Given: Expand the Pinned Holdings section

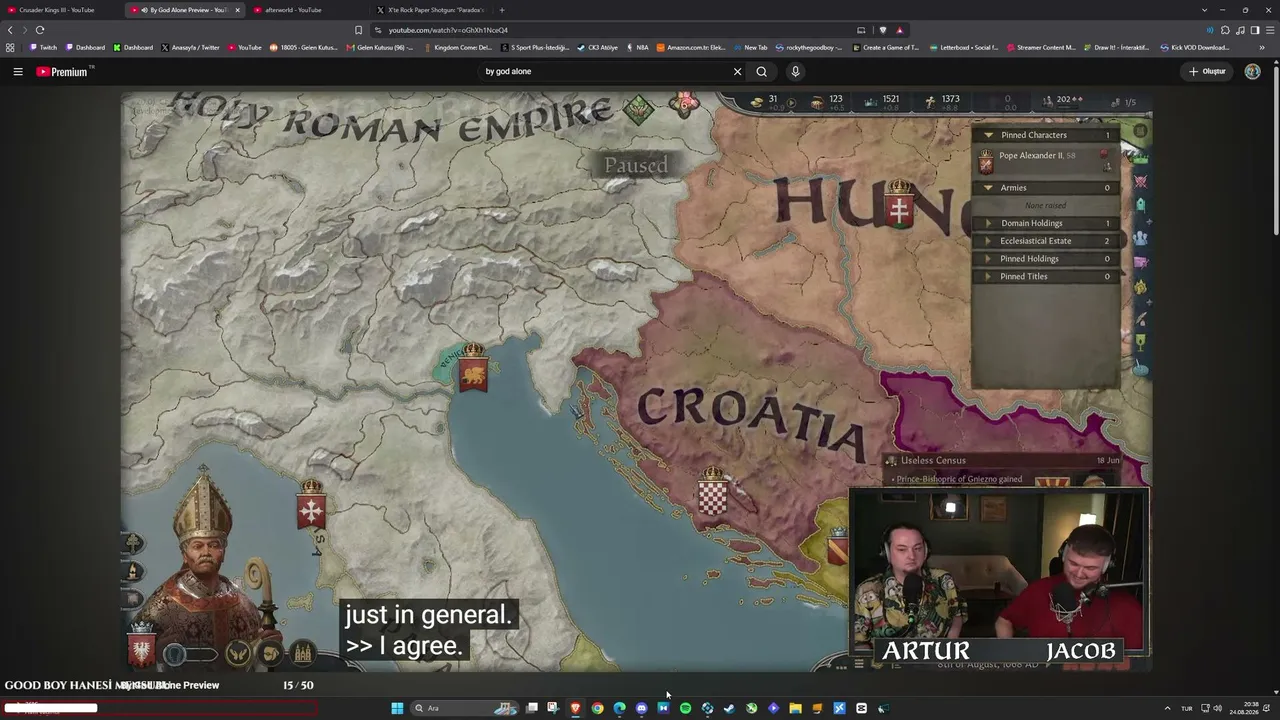Looking at the screenshot, I should (x=1046, y=259).
